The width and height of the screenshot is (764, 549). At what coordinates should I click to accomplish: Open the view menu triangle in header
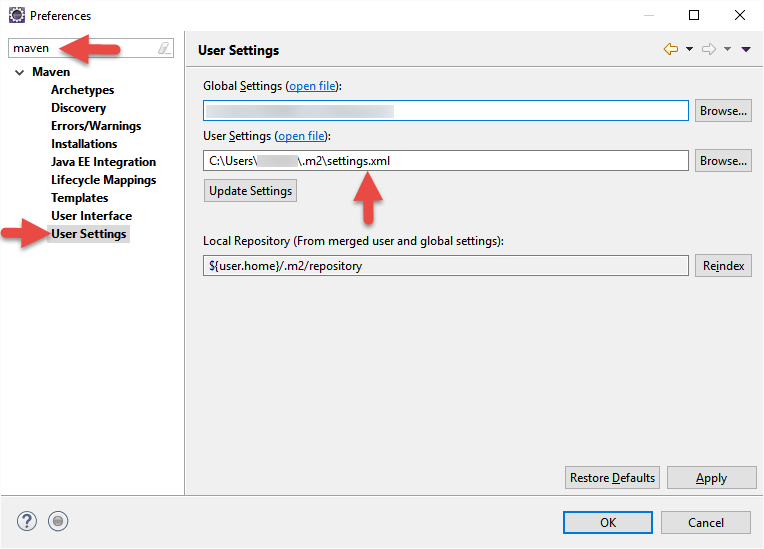tap(746, 49)
